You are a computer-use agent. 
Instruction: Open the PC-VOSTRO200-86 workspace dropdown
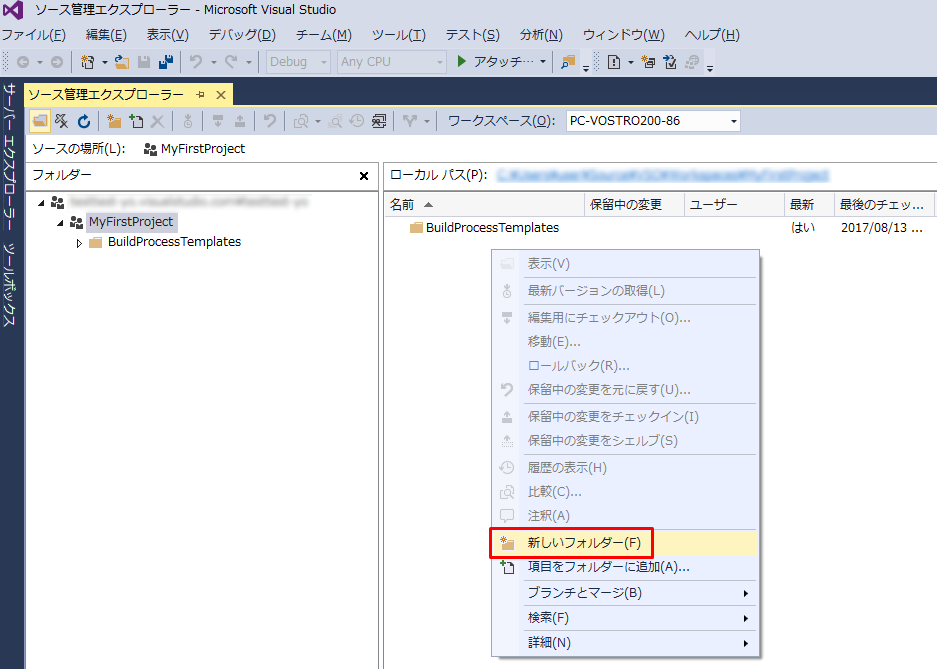[734, 120]
